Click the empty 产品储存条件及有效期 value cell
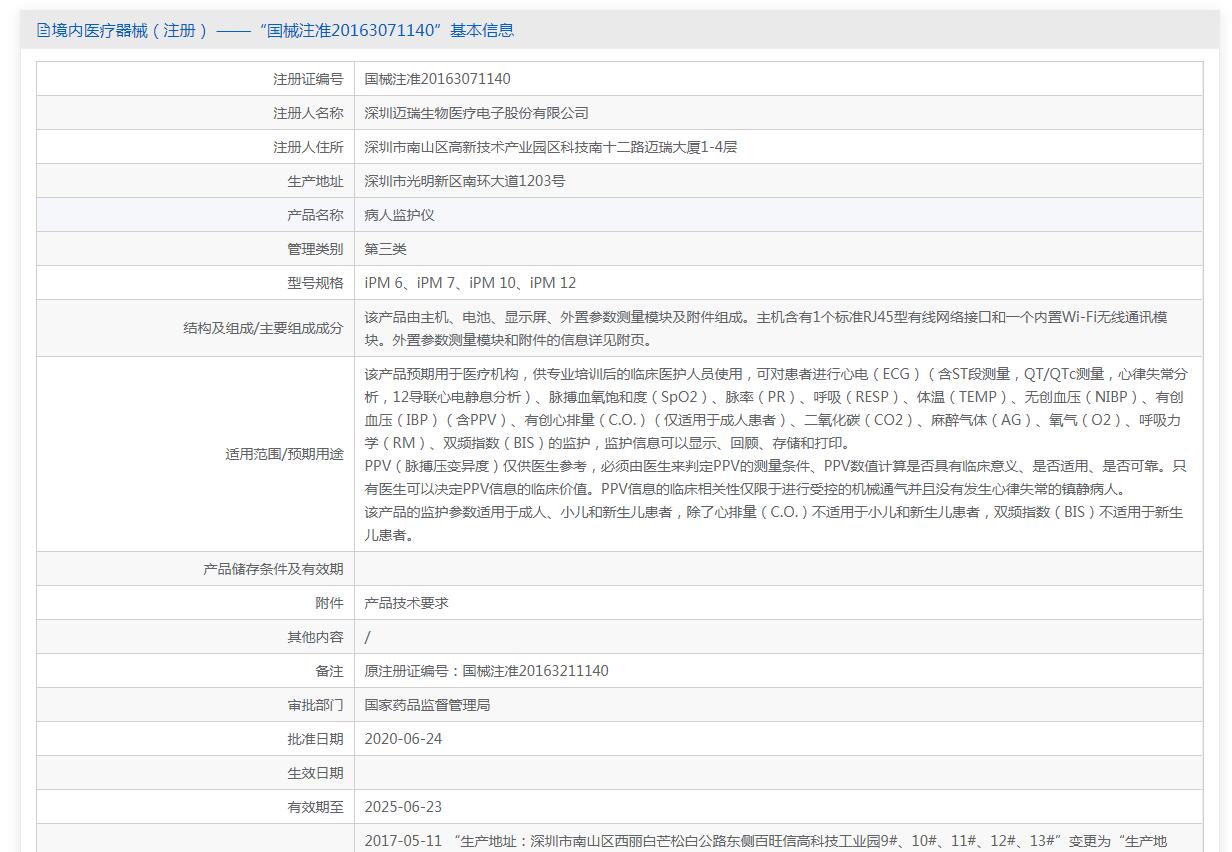Viewport: 1232px width, 852px height. pos(778,569)
